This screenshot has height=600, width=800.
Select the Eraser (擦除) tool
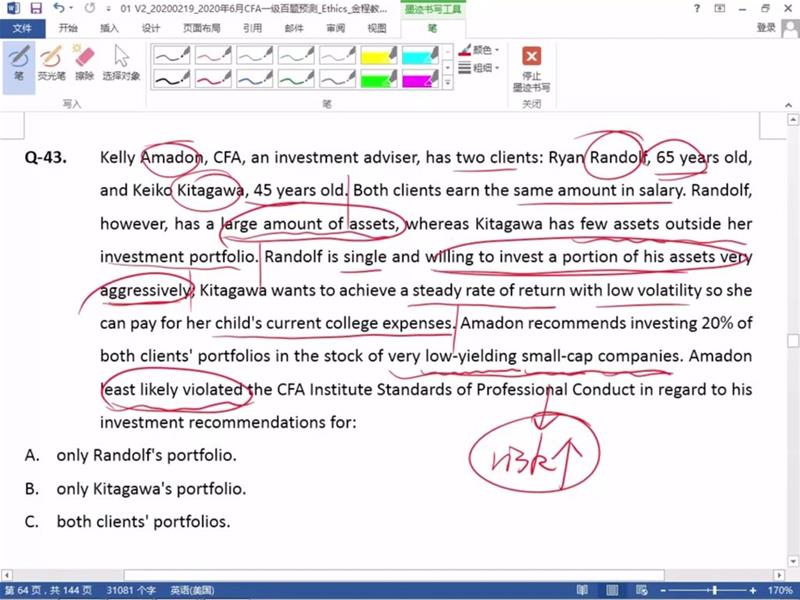tap(85, 62)
